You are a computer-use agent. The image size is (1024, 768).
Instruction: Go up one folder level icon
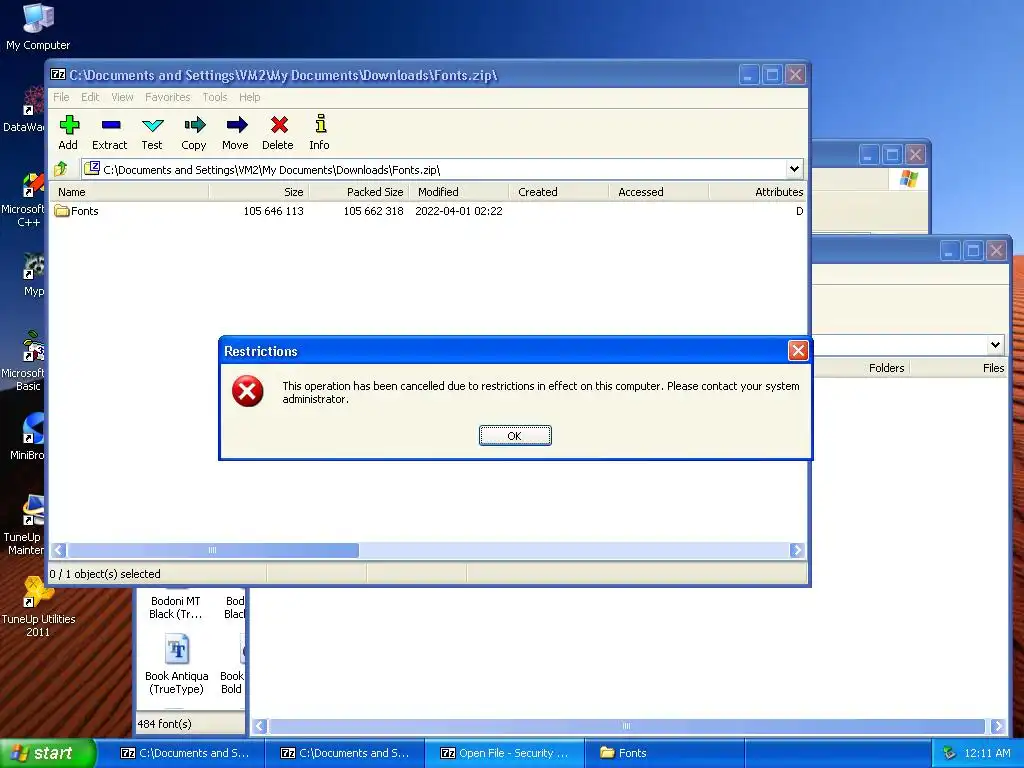click(61, 169)
